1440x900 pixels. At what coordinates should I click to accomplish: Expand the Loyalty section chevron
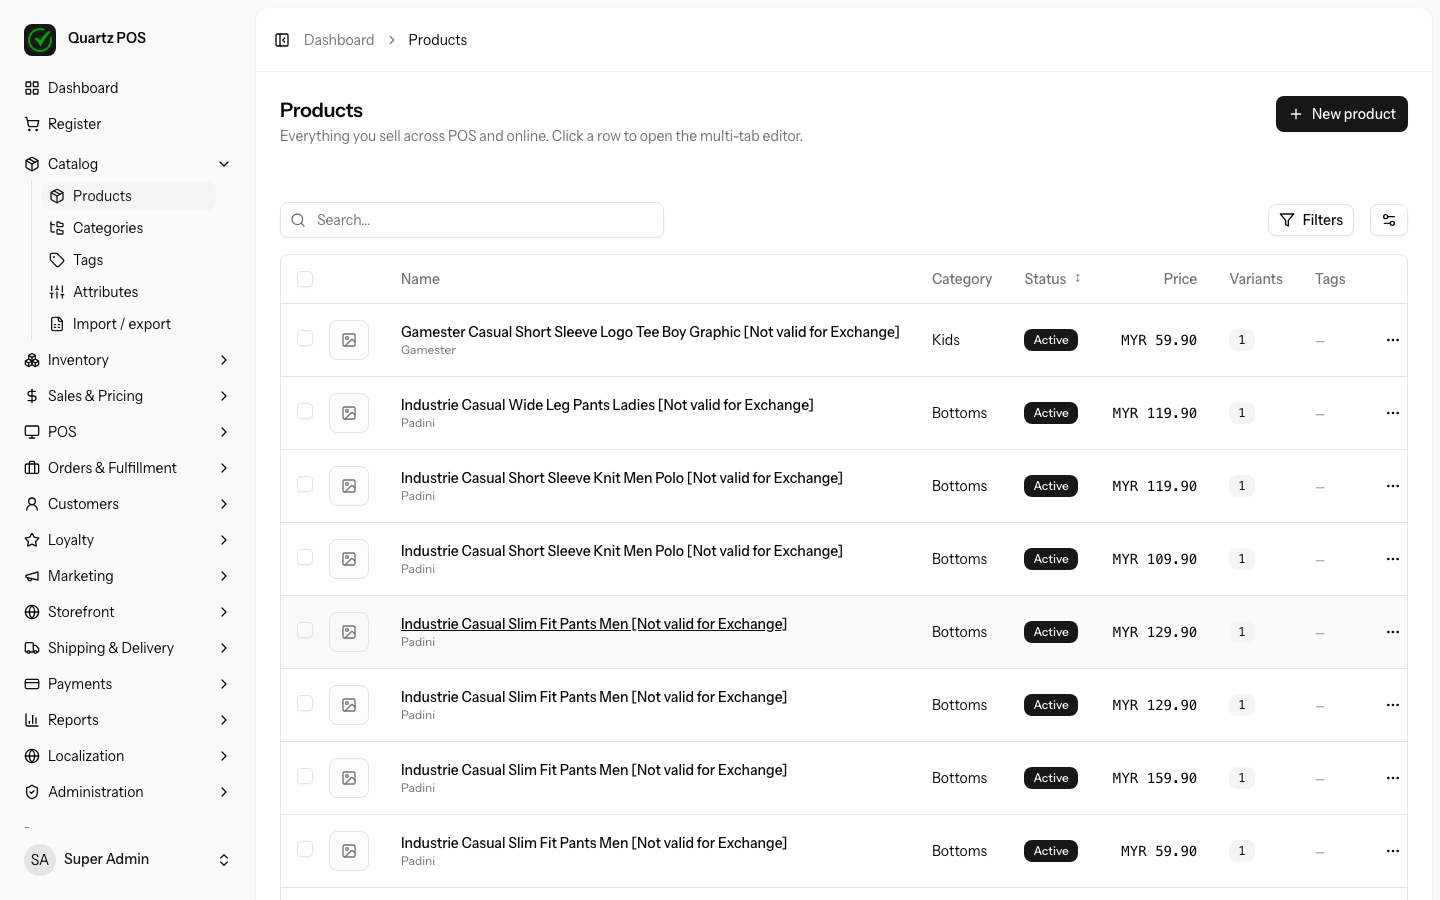pyautogui.click(x=224, y=540)
